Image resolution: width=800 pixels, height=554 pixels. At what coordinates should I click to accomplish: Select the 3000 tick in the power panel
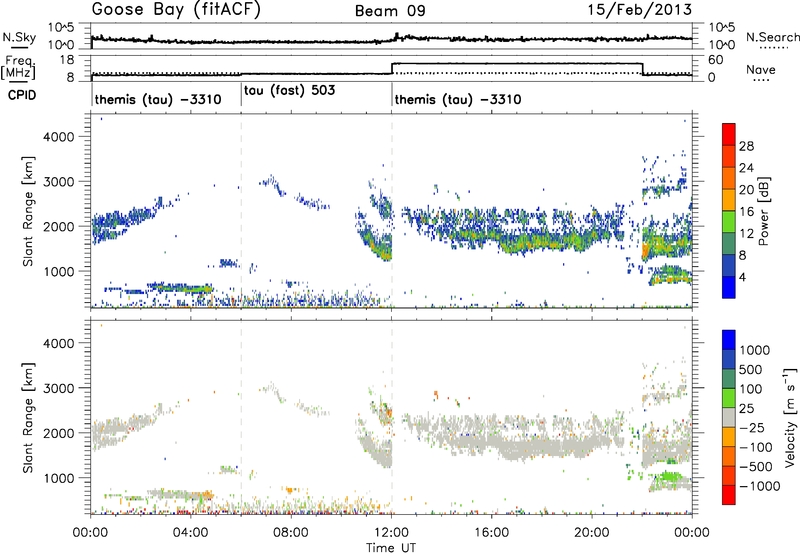58,182
